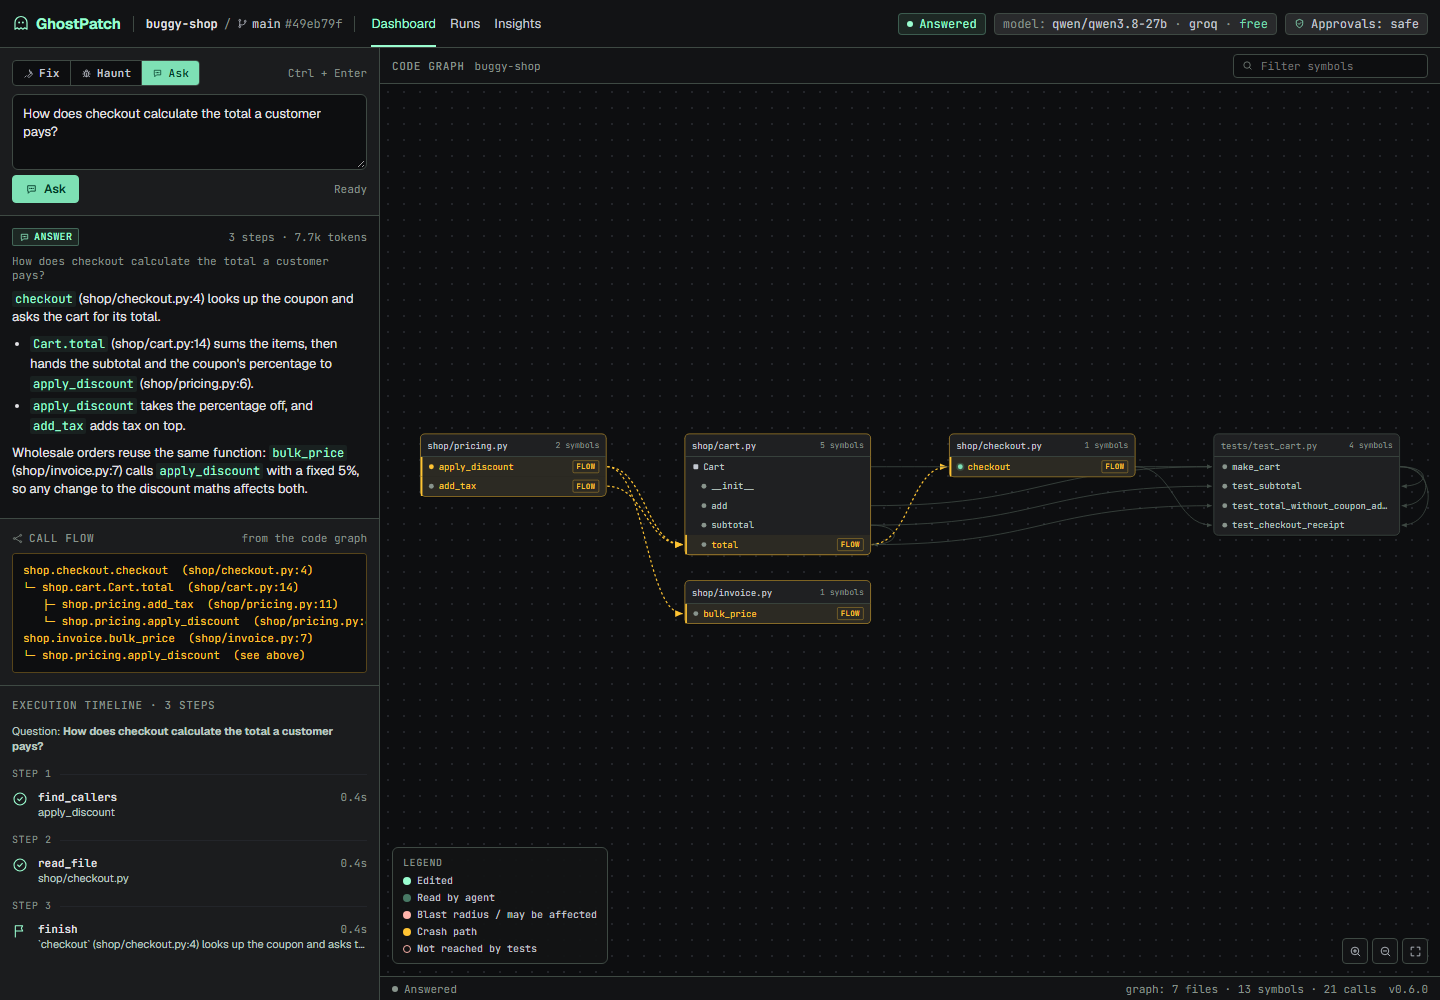Select make_cart in tests/test_cart.py
The height and width of the screenshot is (1000, 1440).
pyautogui.click(x=1306, y=467)
